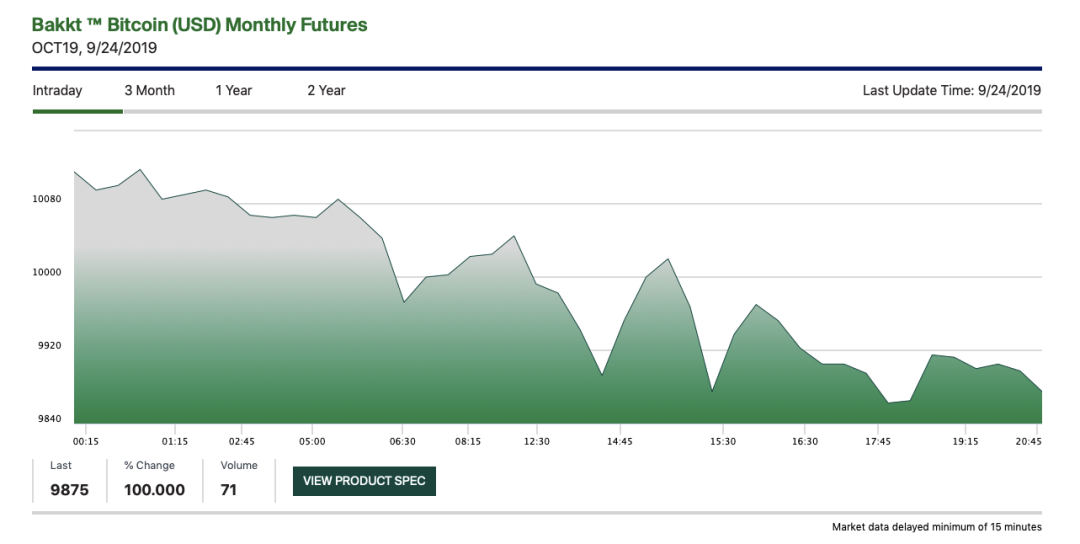Screen dimensions: 1080x544
Task: Click the % Change value 100.000
Action: tap(154, 490)
